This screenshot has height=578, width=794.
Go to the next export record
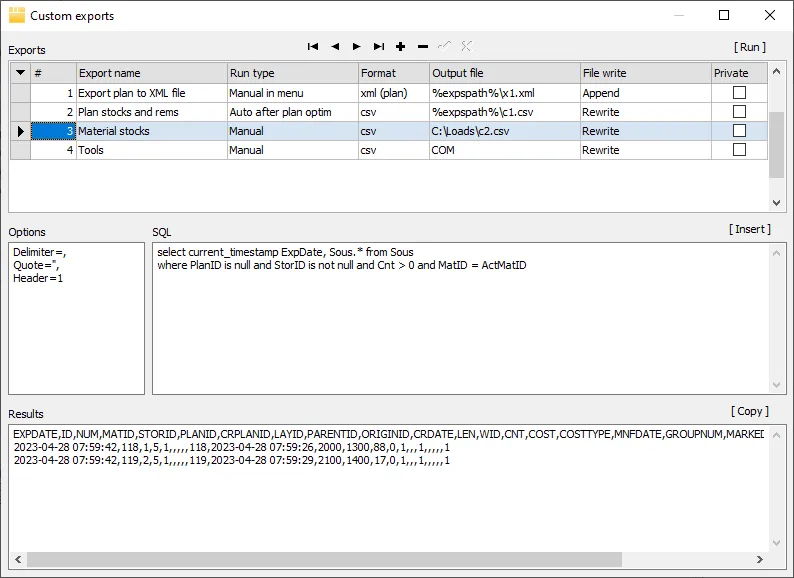[357, 46]
